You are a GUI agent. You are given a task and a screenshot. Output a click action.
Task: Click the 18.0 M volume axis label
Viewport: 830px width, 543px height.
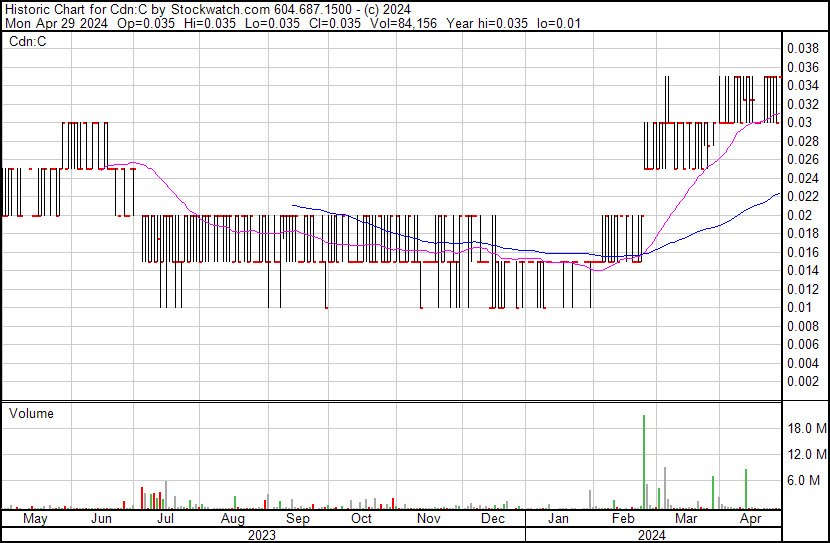pyautogui.click(x=806, y=428)
